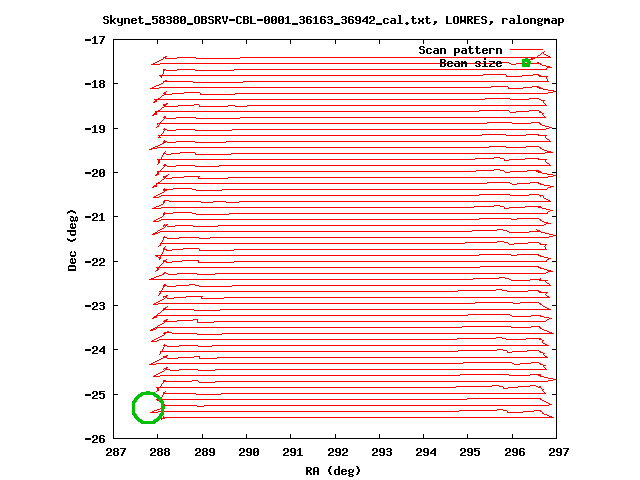Screen dimensions: 640x480
Task: Click the large green beam circle
Action: click(148, 407)
